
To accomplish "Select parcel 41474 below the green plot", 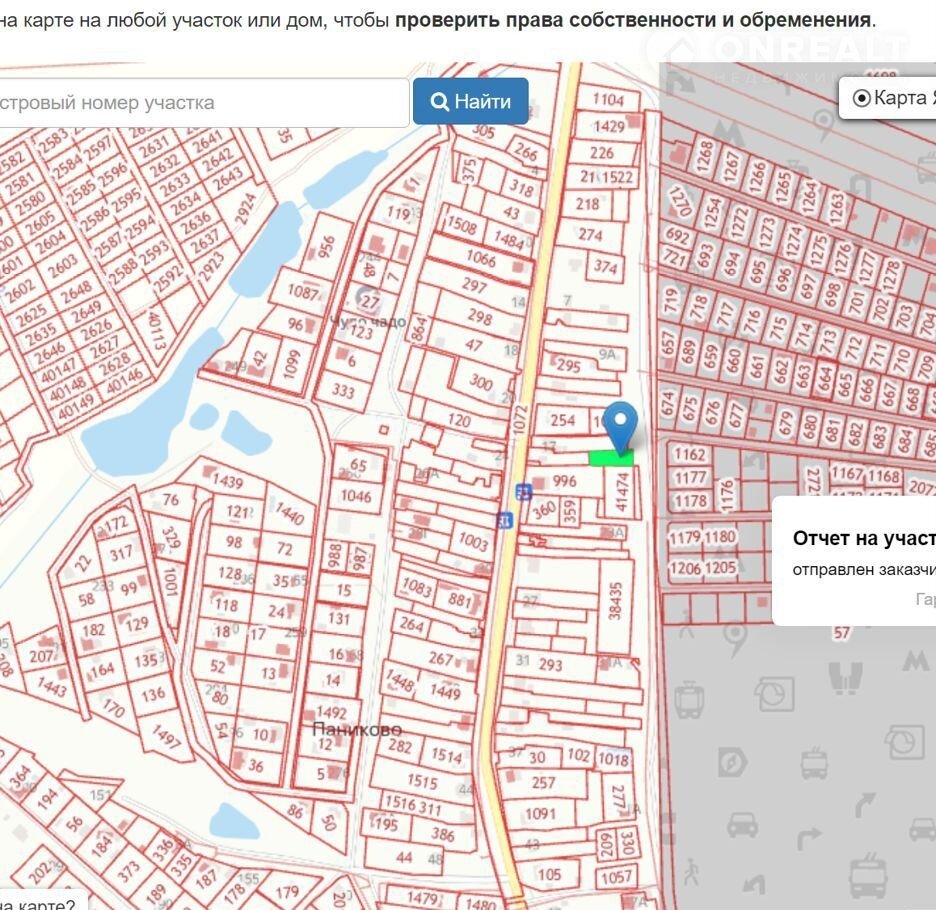I will [622, 493].
